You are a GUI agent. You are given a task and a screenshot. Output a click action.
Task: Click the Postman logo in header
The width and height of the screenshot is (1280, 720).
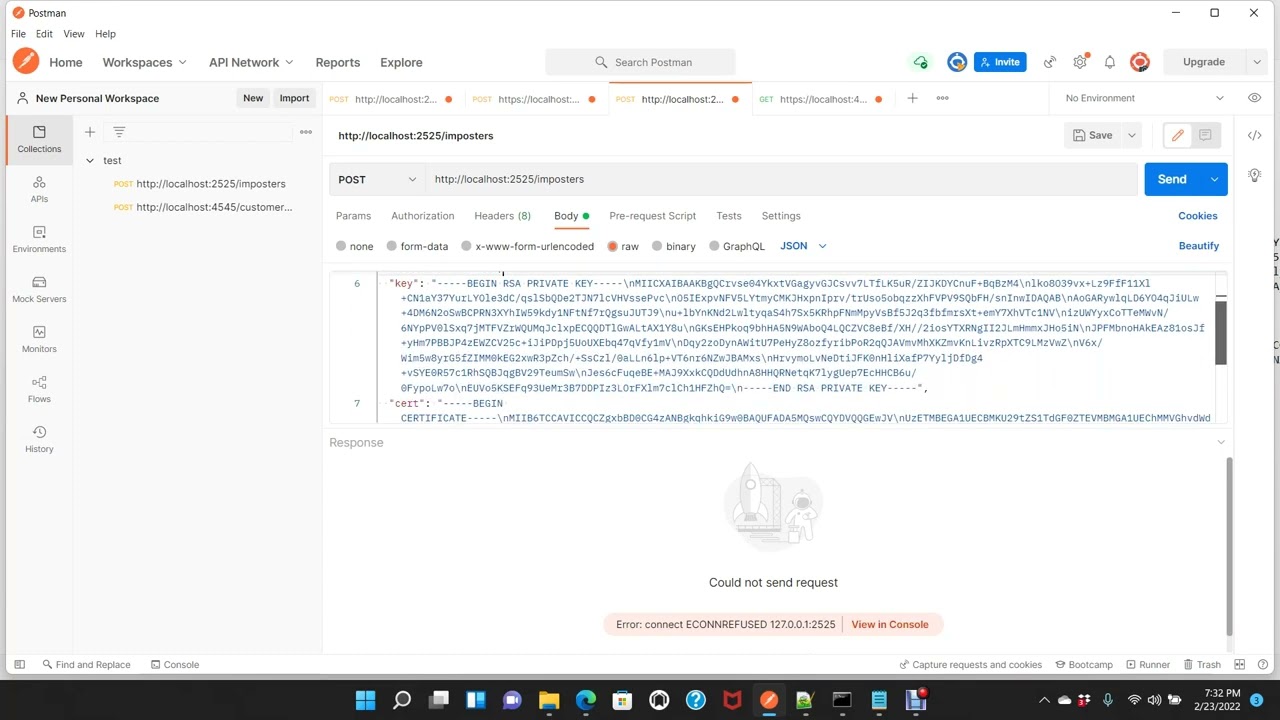pyautogui.click(x=26, y=62)
